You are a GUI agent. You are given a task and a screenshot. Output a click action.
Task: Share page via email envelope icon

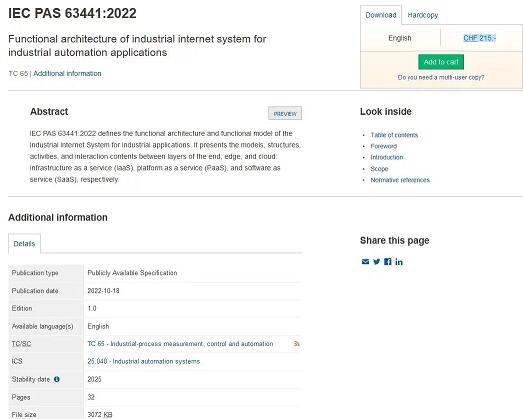(365, 262)
